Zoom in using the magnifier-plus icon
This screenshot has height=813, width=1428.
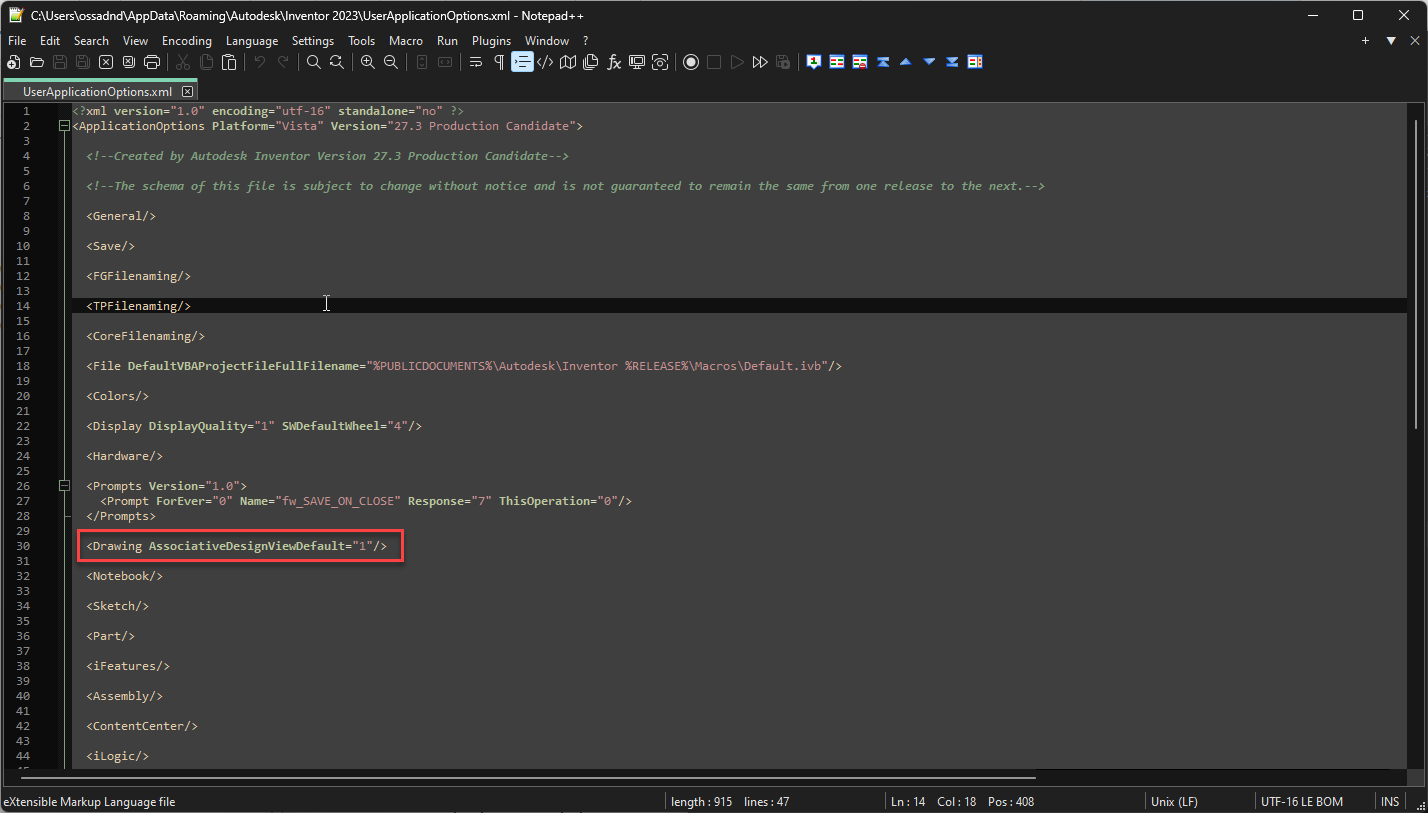coord(367,62)
